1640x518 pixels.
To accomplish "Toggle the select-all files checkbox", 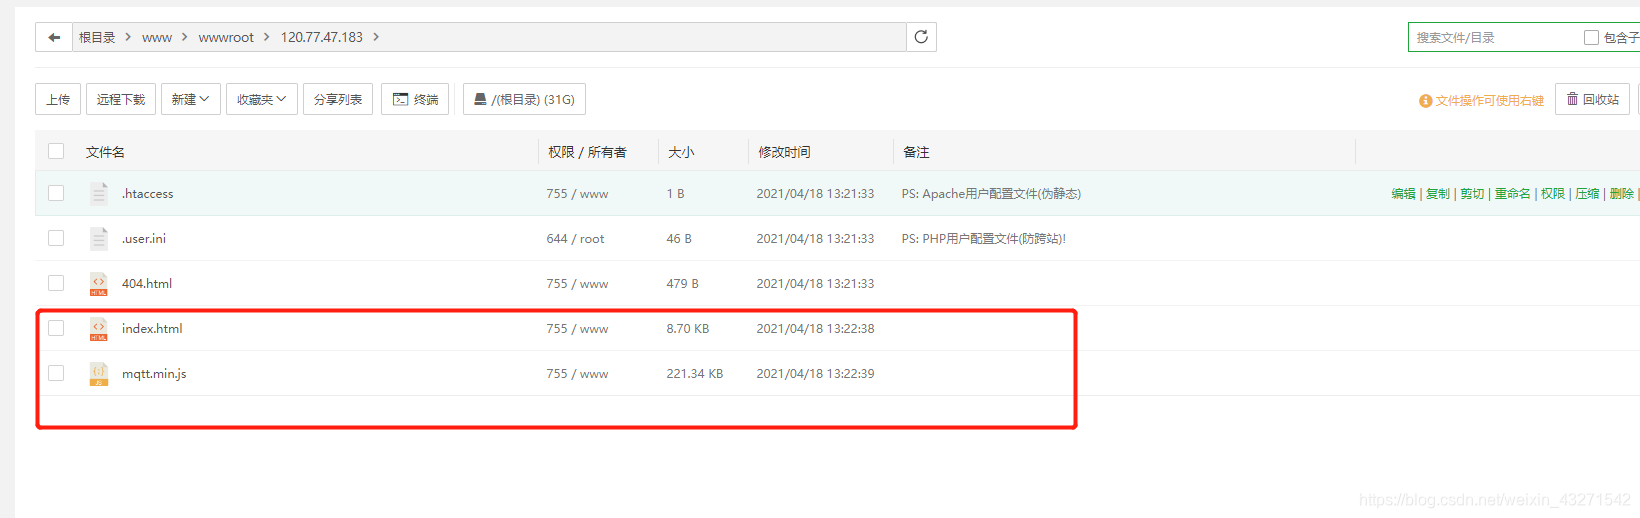I will (x=56, y=151).
